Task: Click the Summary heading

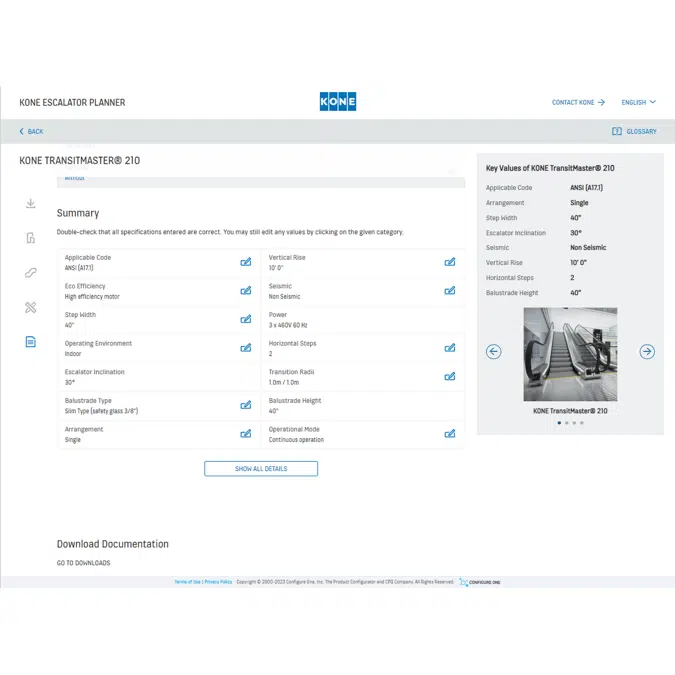Action: click(x=78, y=214)
